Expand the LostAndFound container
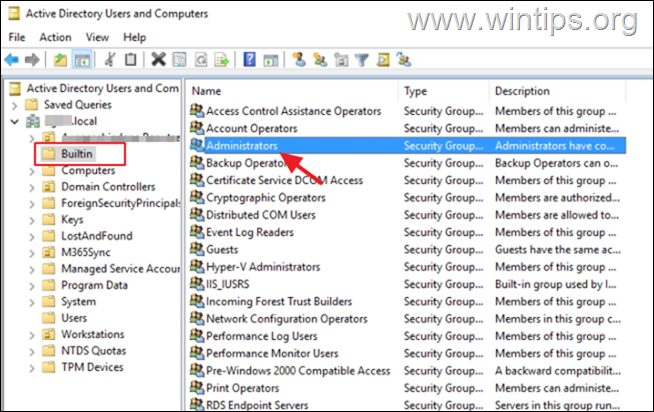This screenshot has width=654, height=412. tap(32, 236)
